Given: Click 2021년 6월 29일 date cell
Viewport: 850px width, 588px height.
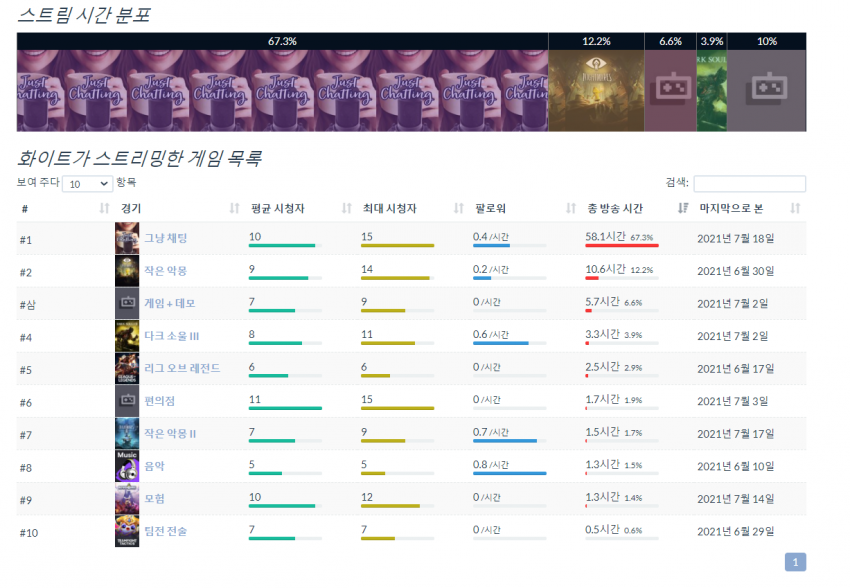Looking at the screenshot, I should click(736, 531).
